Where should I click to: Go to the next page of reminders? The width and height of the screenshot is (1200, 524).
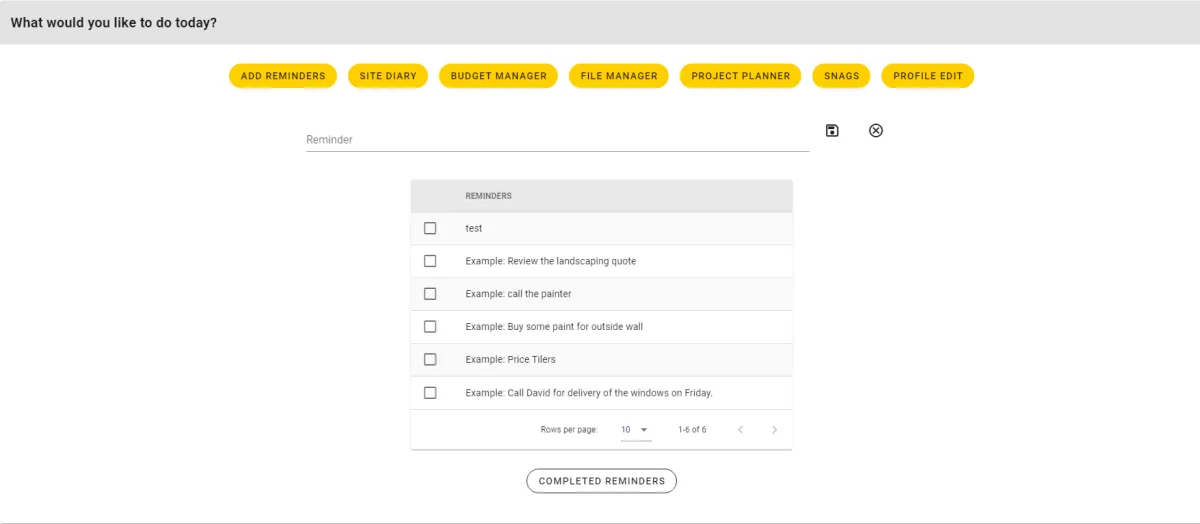pos(774,430)
